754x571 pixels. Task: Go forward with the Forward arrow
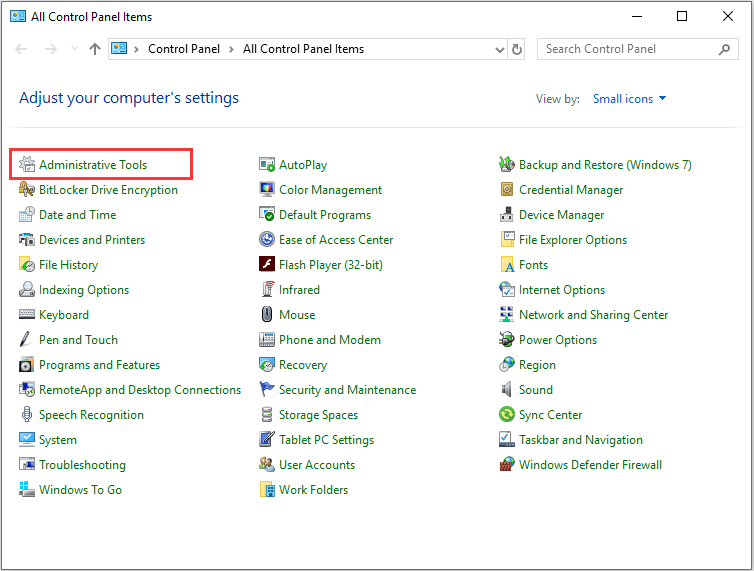coord(51,49)
